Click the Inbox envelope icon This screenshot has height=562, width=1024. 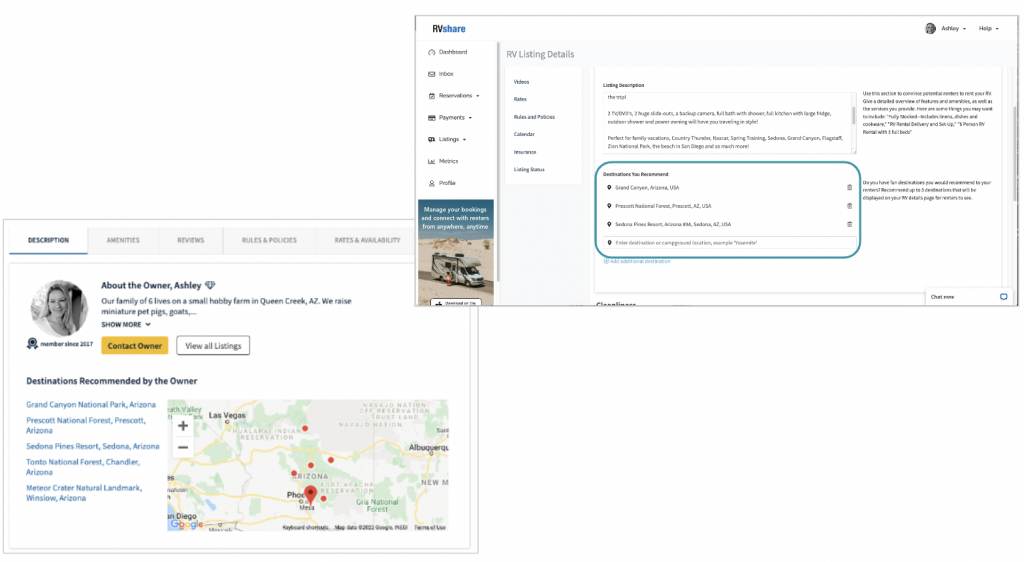[x=431, y=74]
